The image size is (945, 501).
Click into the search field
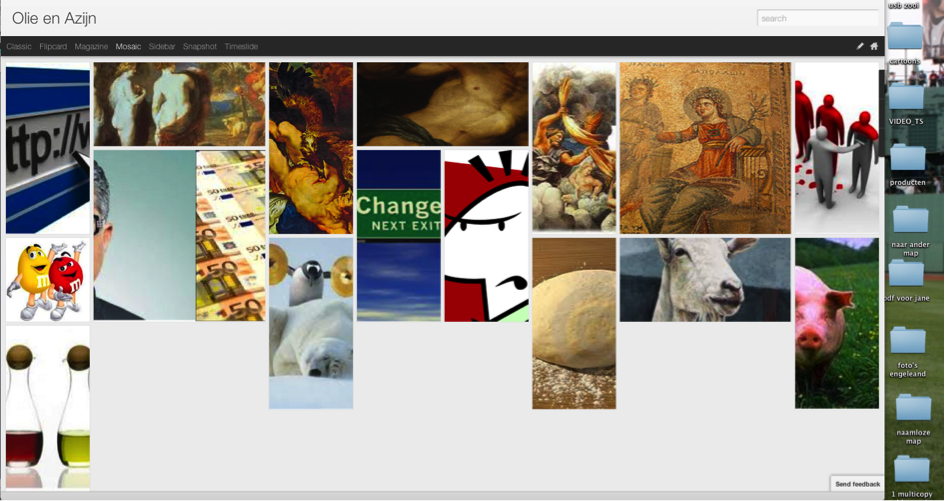coord(818,18)
